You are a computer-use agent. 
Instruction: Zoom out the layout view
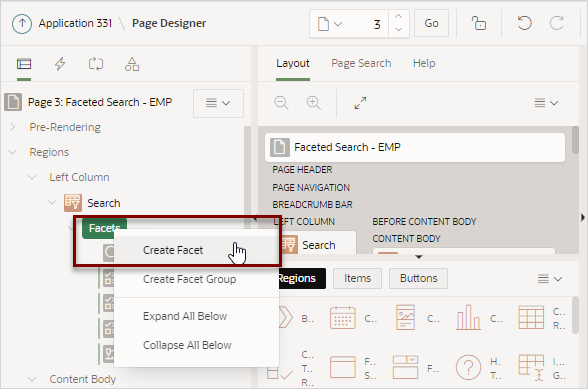(x=281, y=103)
